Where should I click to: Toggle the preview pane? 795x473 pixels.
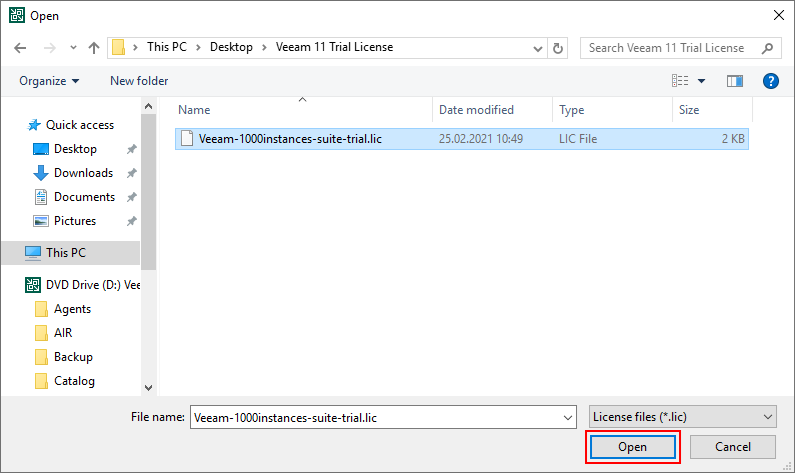click(735, 81)
